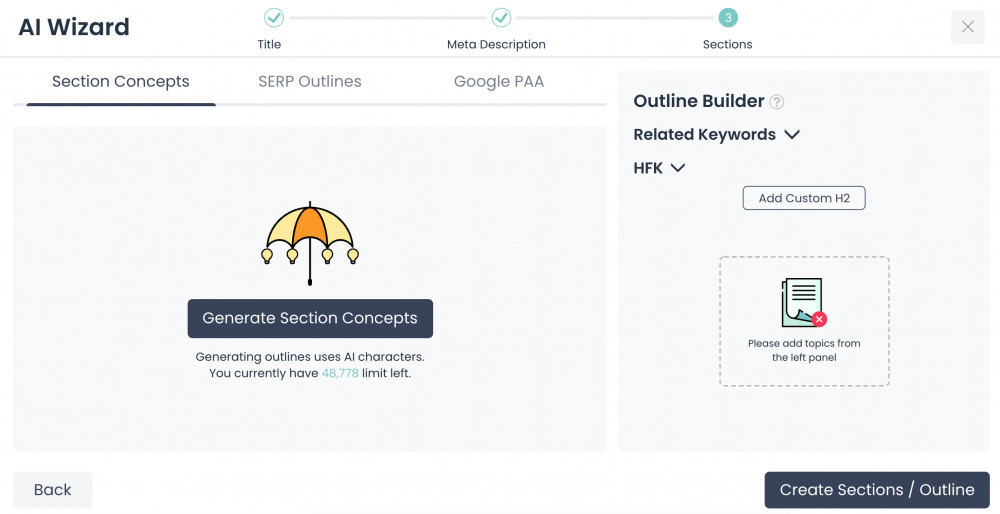
Task: Click the Add Custom H2 button
Action: coord(804,198)
